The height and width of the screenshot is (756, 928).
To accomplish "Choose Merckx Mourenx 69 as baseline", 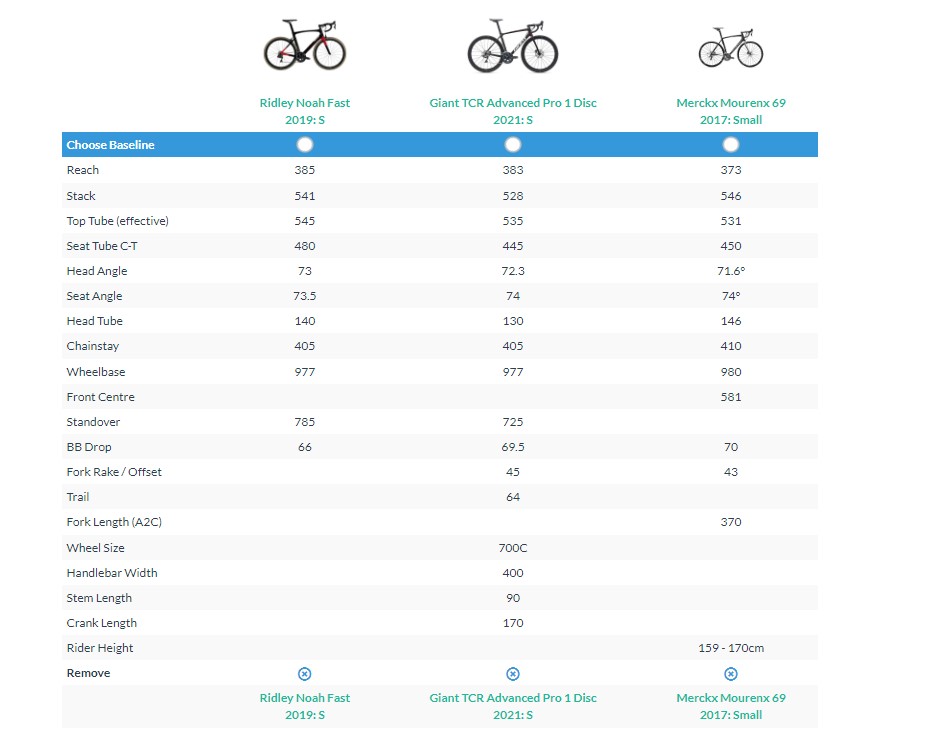I will click(x=731, y=145).
